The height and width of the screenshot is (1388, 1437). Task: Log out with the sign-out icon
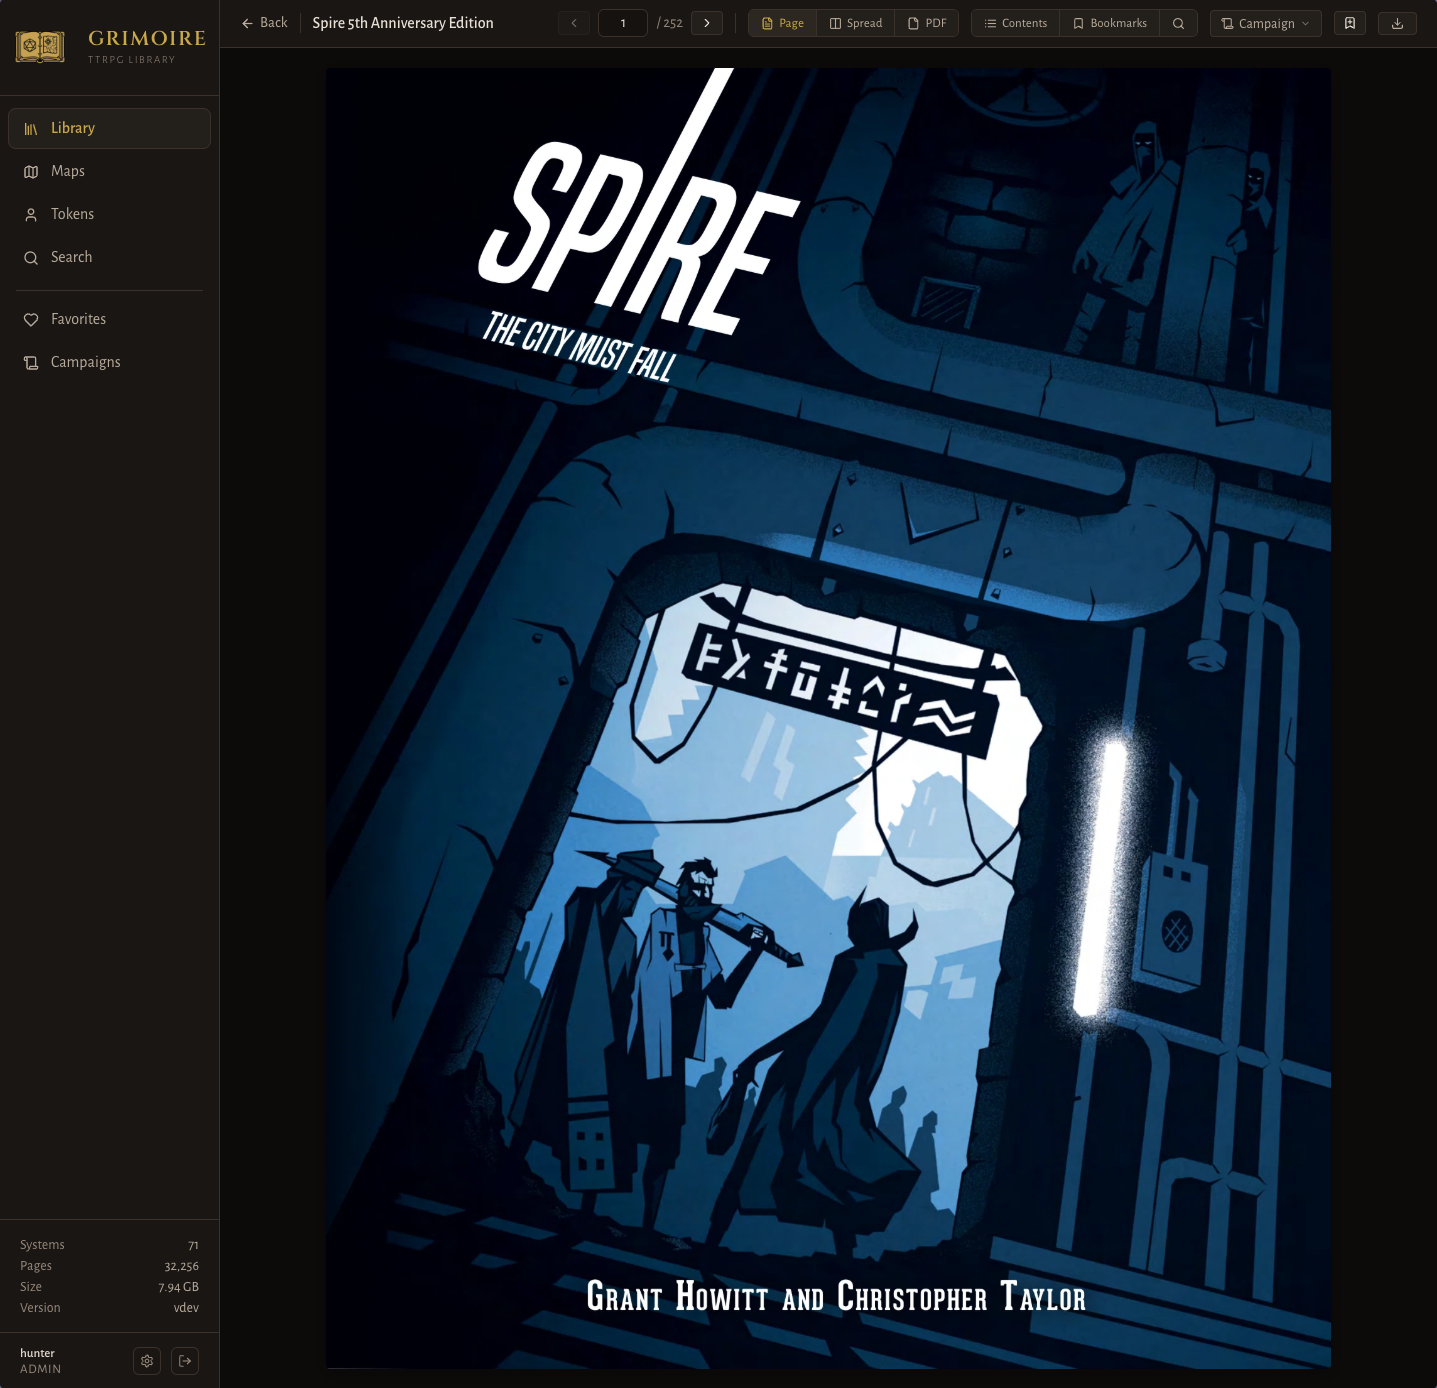(x=185, y=1361)
